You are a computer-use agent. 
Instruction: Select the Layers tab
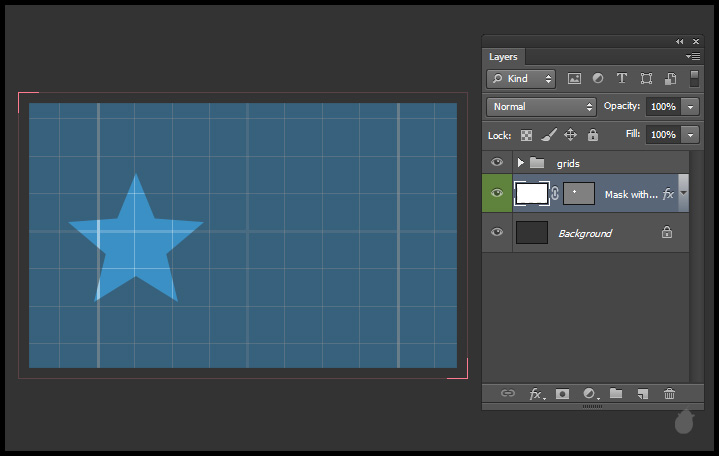click(x=503, y=57)
